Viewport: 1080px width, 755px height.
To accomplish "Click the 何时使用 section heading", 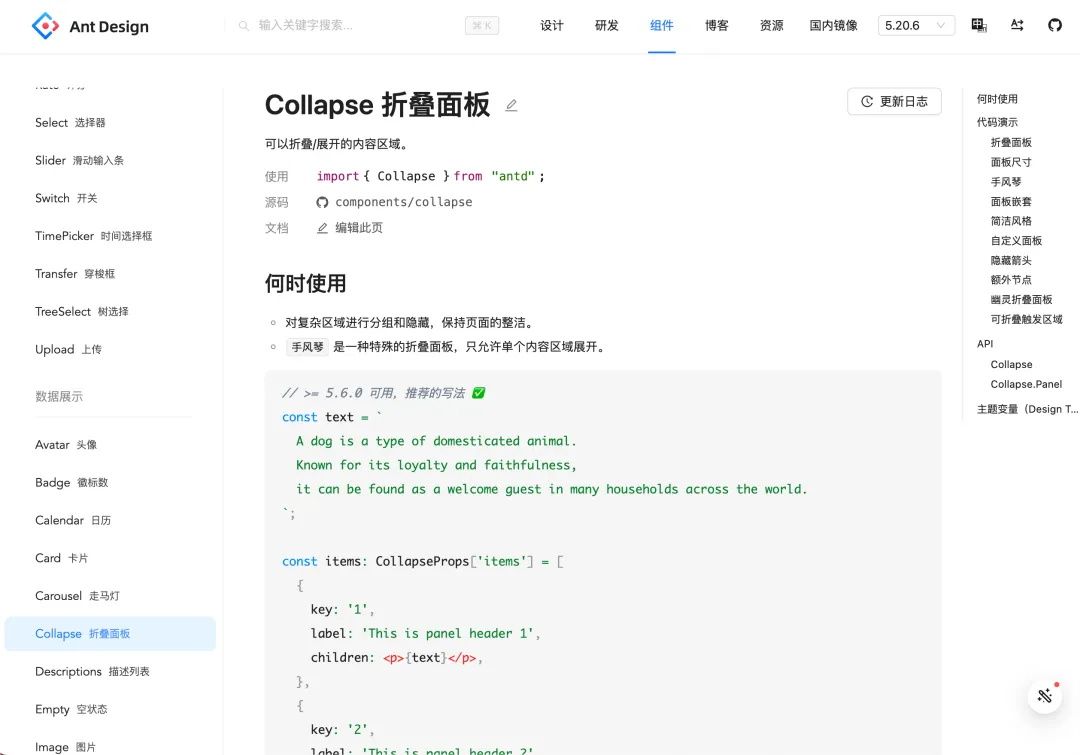I will point(305,284).
